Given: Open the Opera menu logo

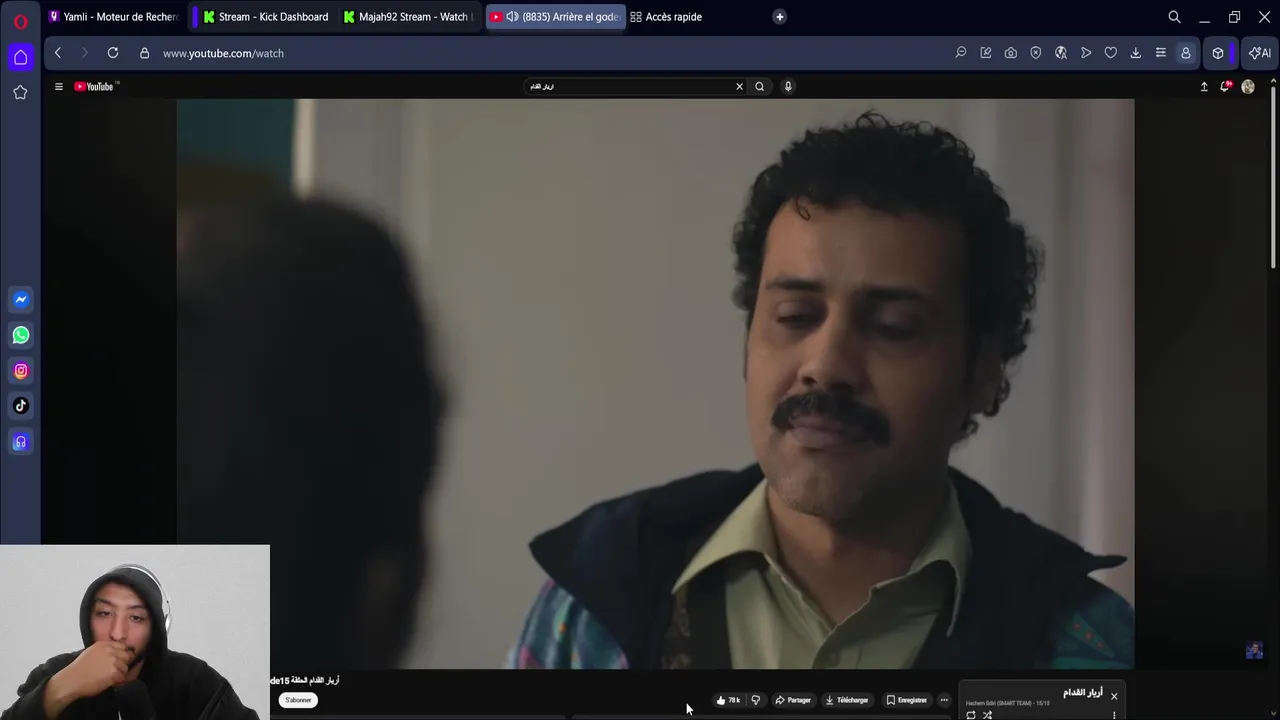Looking at the screenshot, I should [x=20, y=20].
